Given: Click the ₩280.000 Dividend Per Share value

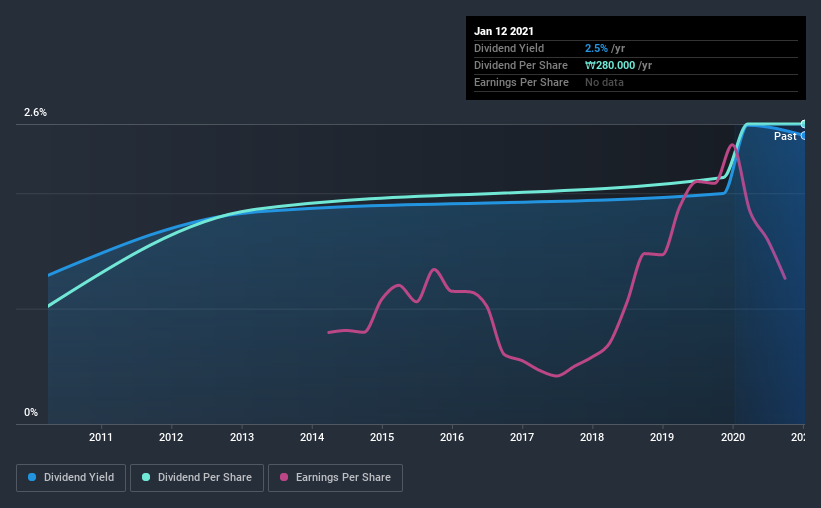Looking at the screenshot, I should click(610, 65).
